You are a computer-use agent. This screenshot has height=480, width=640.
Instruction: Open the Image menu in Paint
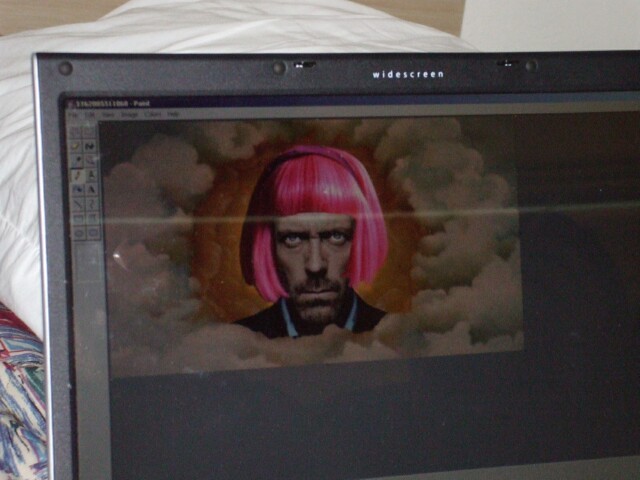(x=129, y=115)
